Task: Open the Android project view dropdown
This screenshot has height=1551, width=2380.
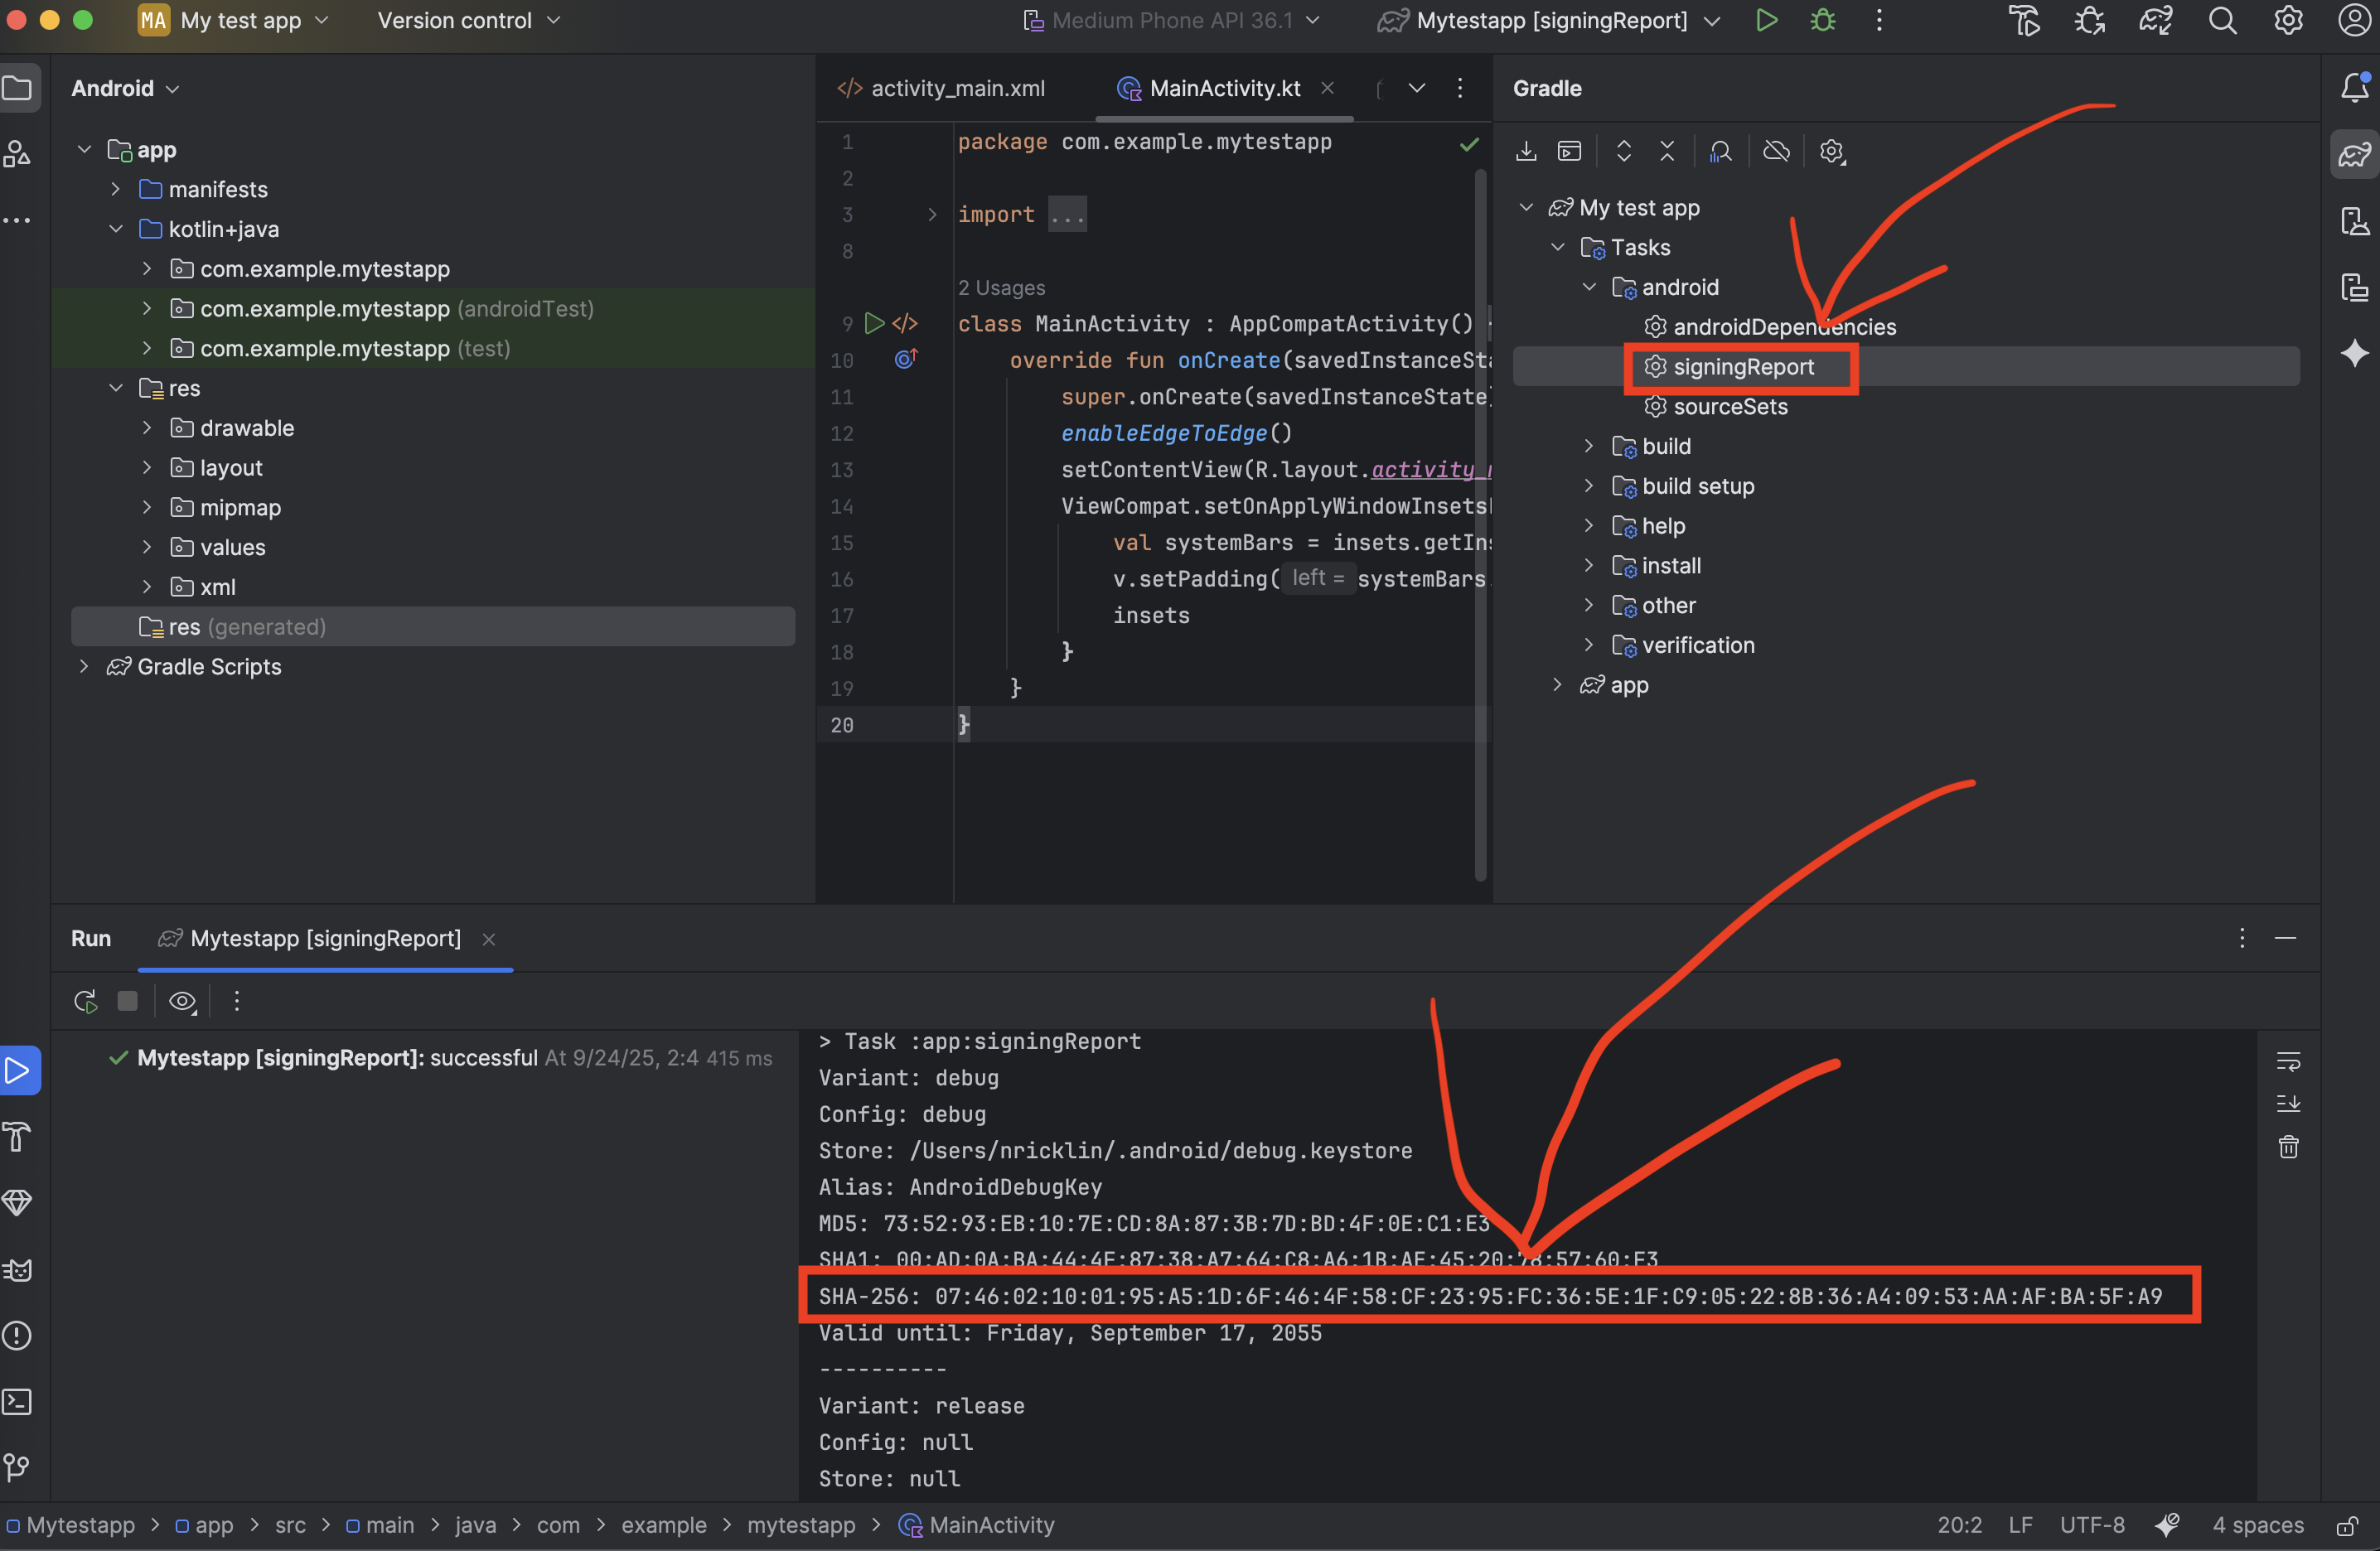Action: point(125,89)
